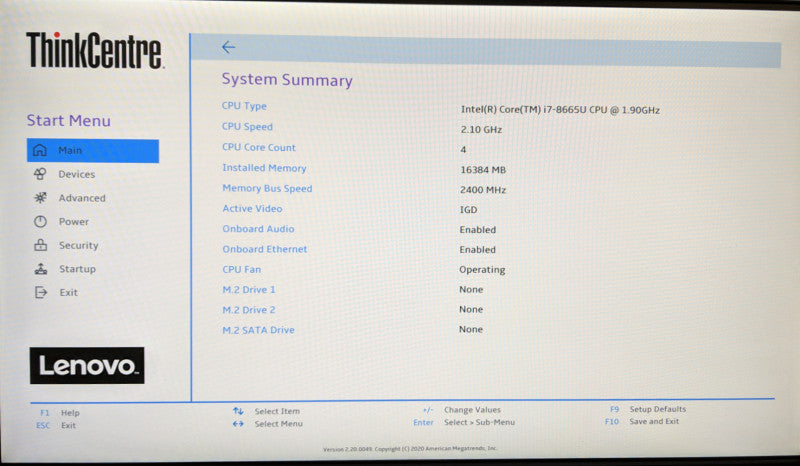Click the Operating value
This screenshot has height=466, width=800.
[482, 269]
